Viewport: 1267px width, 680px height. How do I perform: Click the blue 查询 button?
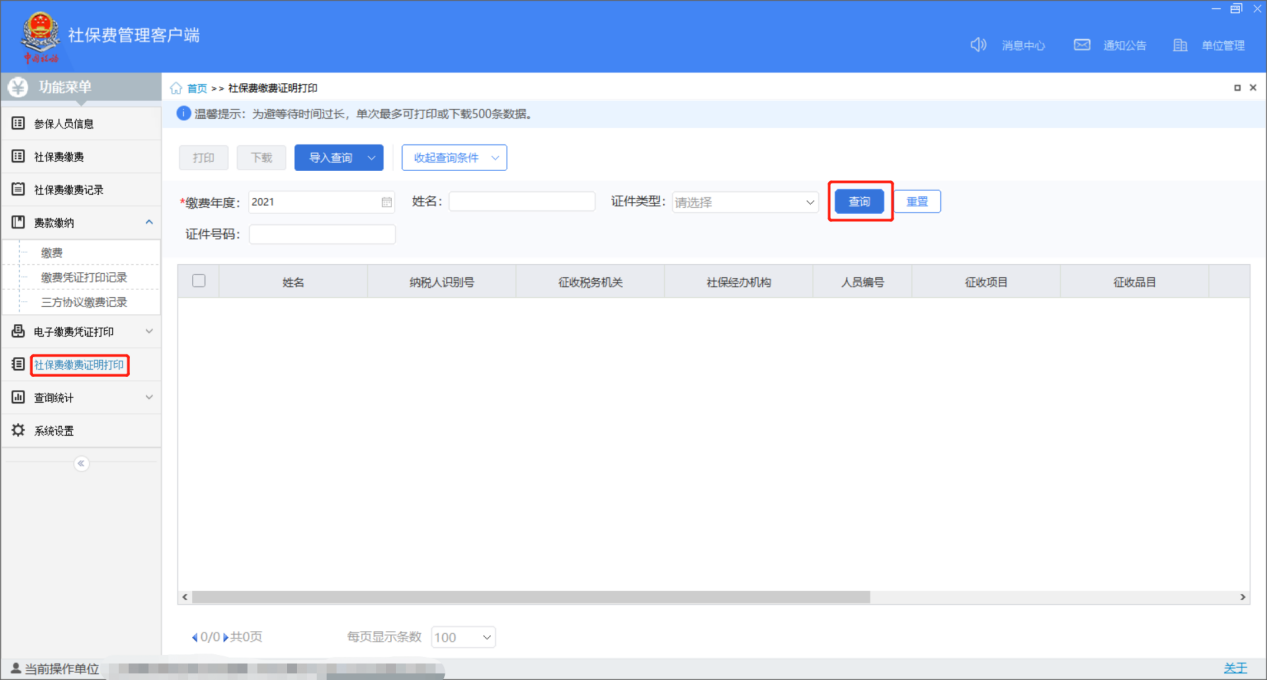click(x=859, y=202)
